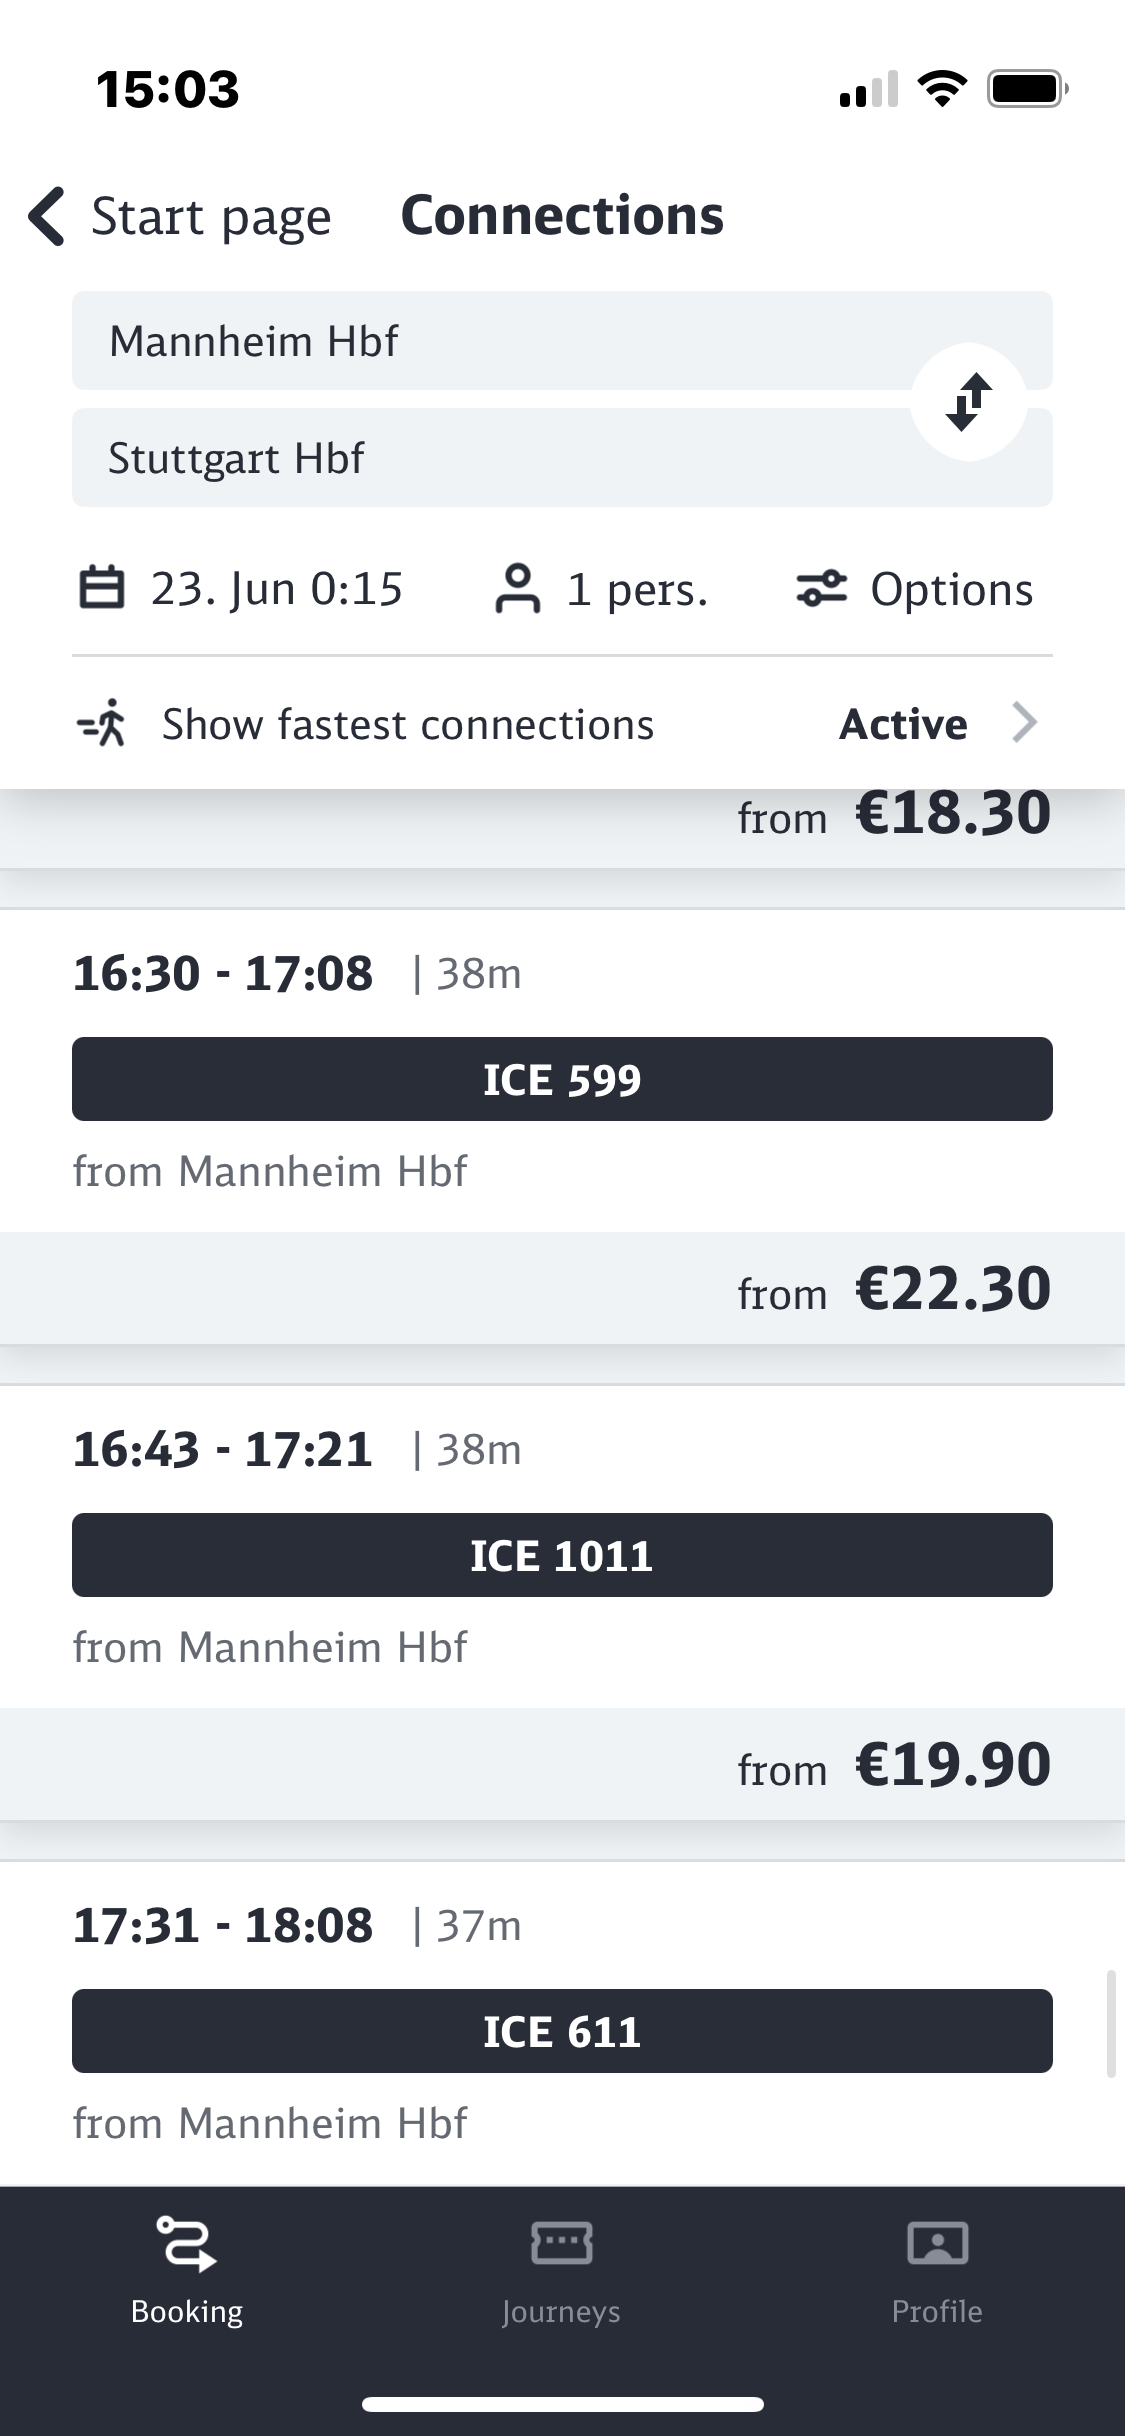Change the 1 pers. traveller selection

[637, 589]
